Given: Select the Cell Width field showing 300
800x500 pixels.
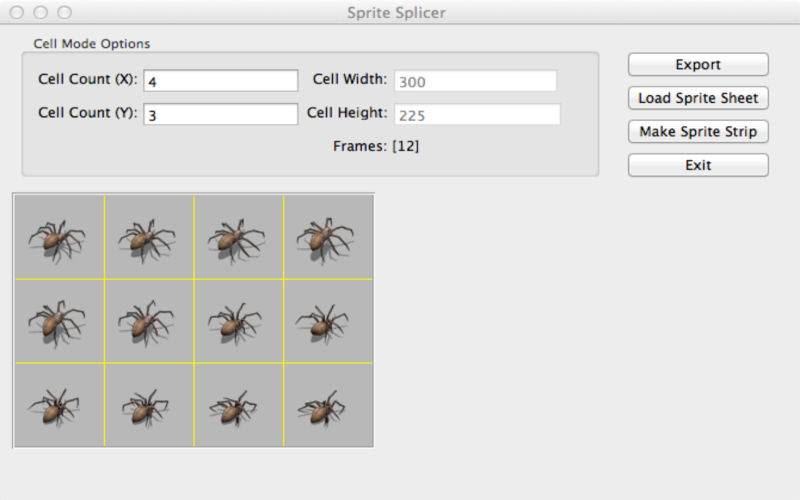Looking at the screenshot, I should [476, 81].
